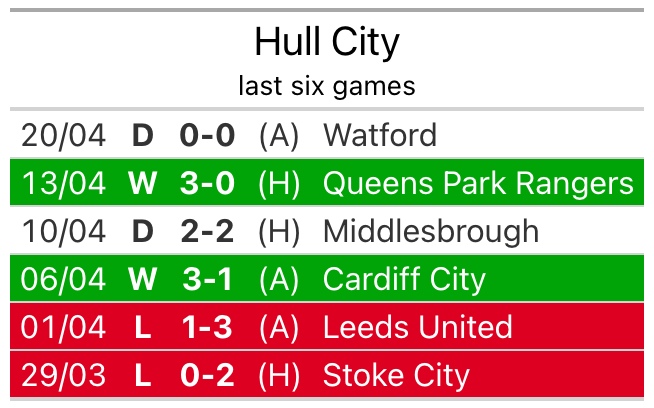
Task: Click the 20/04 date
Action: (63, 135)
